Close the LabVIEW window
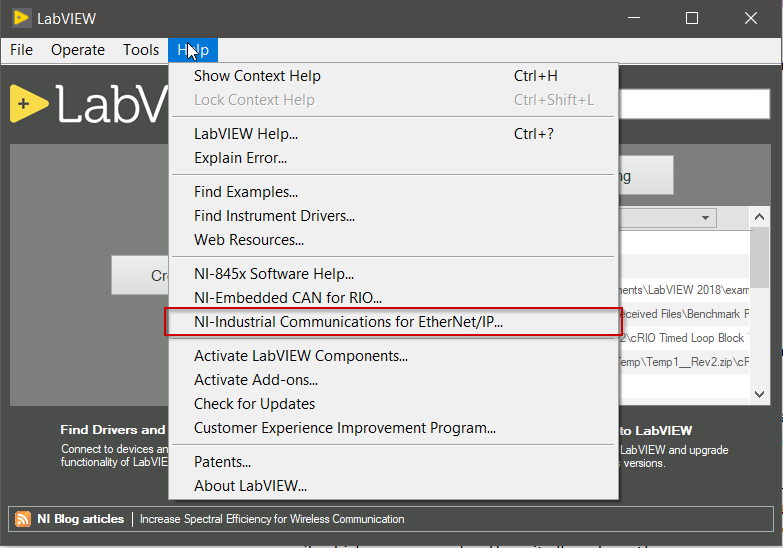Image resolution: width=783 pixels, height=548 pixels. click(x=751, y=18)
